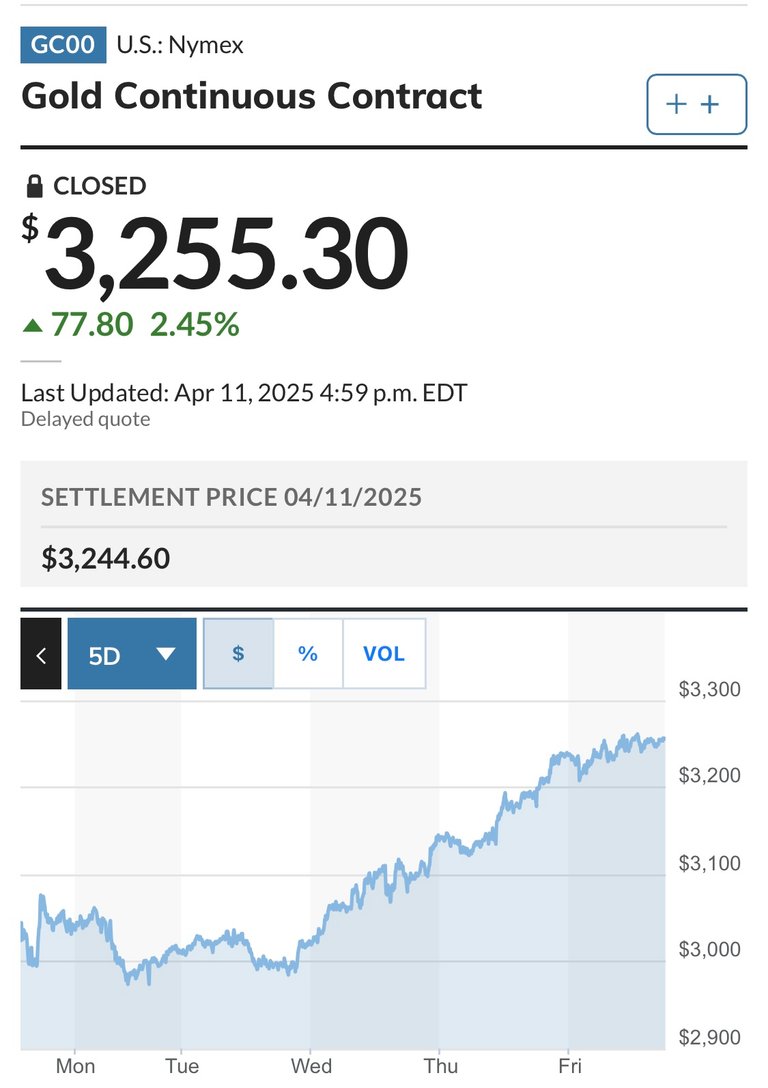Switch chart to dollar view
This screenshot has height=1088, width=768.
[238, 654]
